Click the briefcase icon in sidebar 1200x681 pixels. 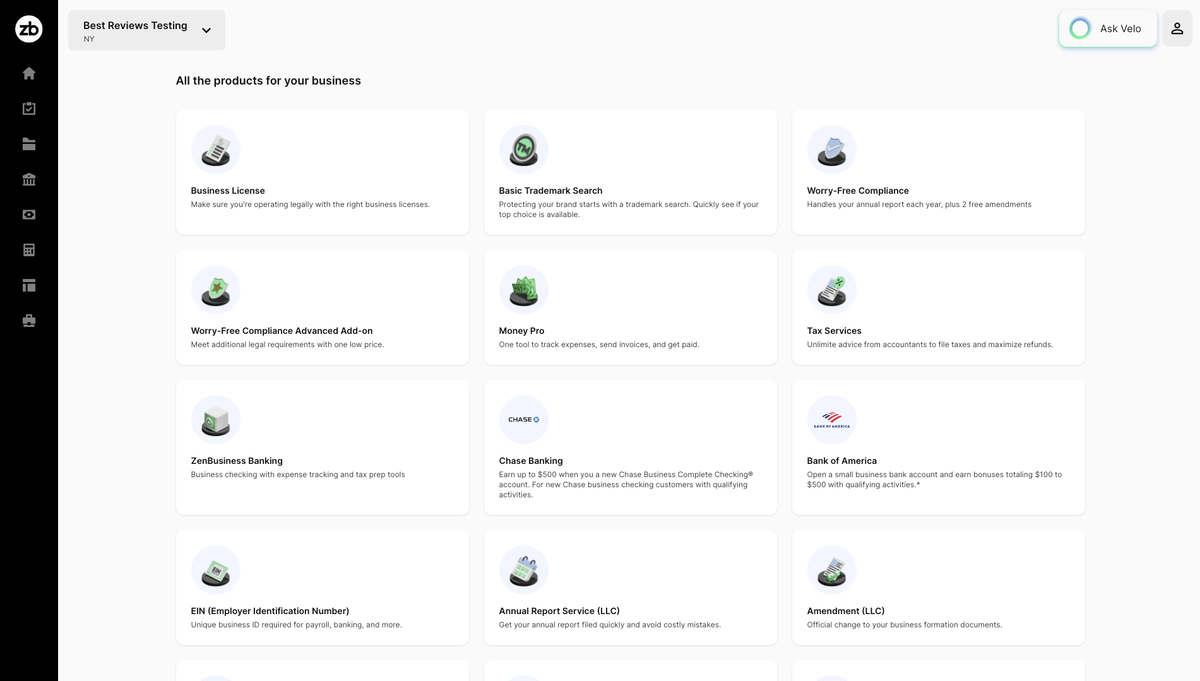click(x=29, y=321)
